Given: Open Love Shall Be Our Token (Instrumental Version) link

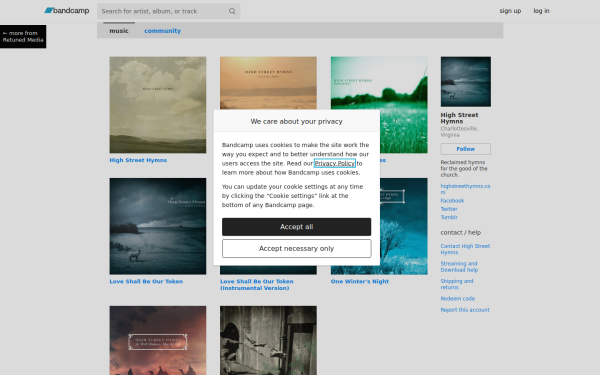Looking at the screenshot, I should tap(257, 284).
